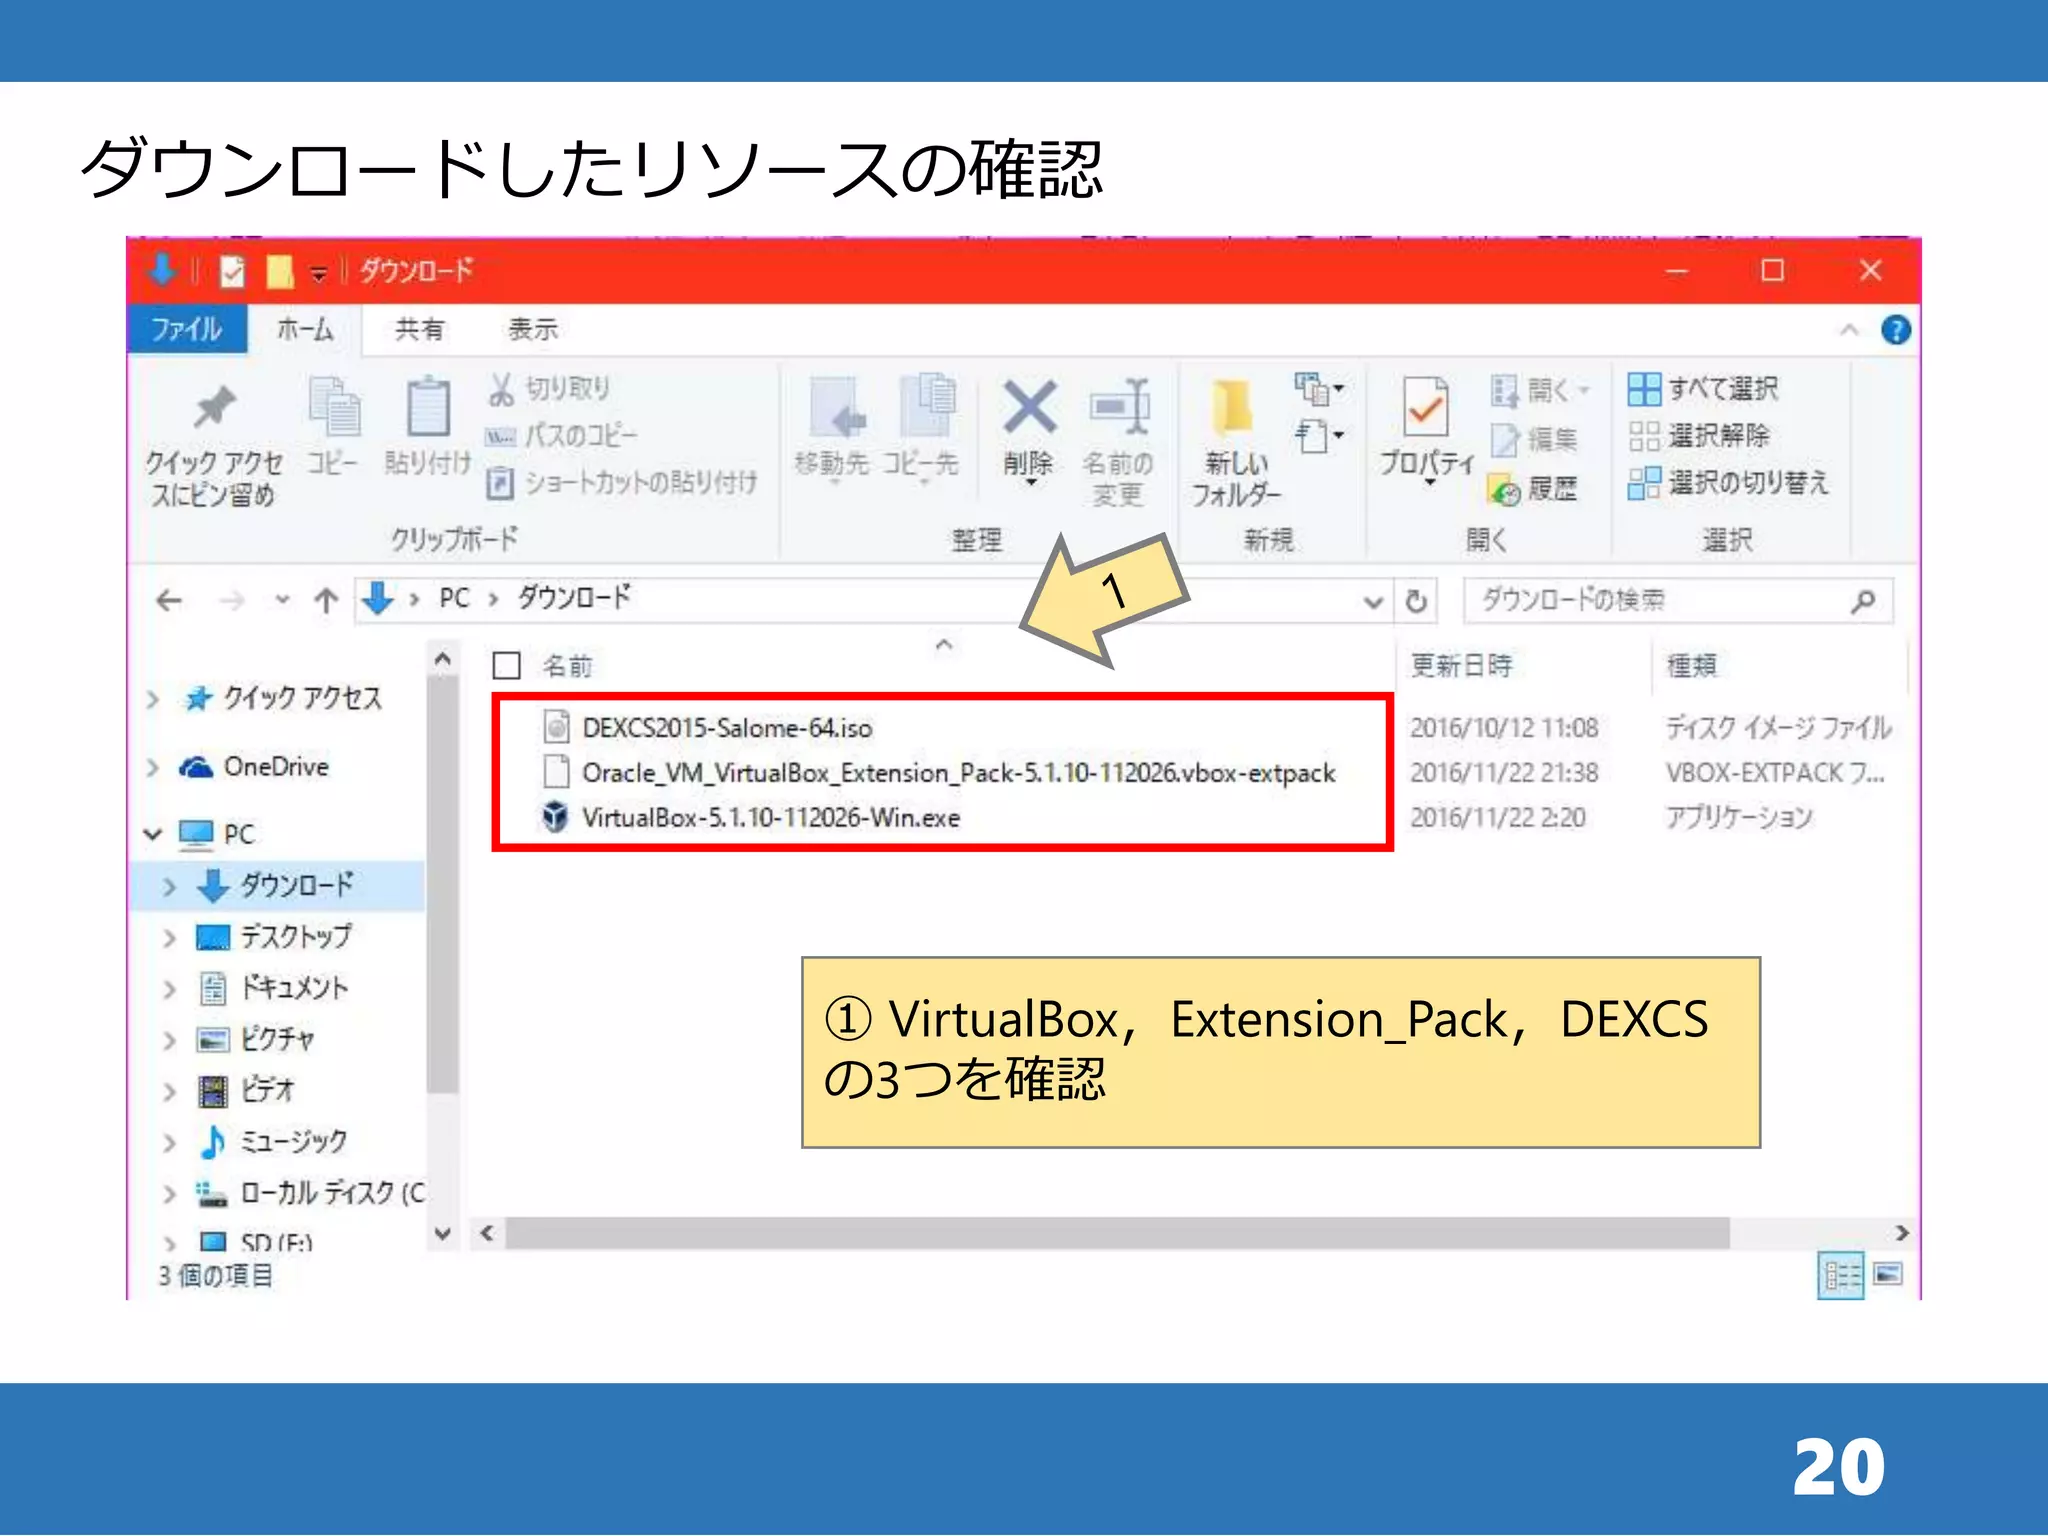Viewport: 2048px width, 1536px height.
Task: Open the customize quick access toolbar dropdown
Action: pyautogui.click(x=318, y=272)
